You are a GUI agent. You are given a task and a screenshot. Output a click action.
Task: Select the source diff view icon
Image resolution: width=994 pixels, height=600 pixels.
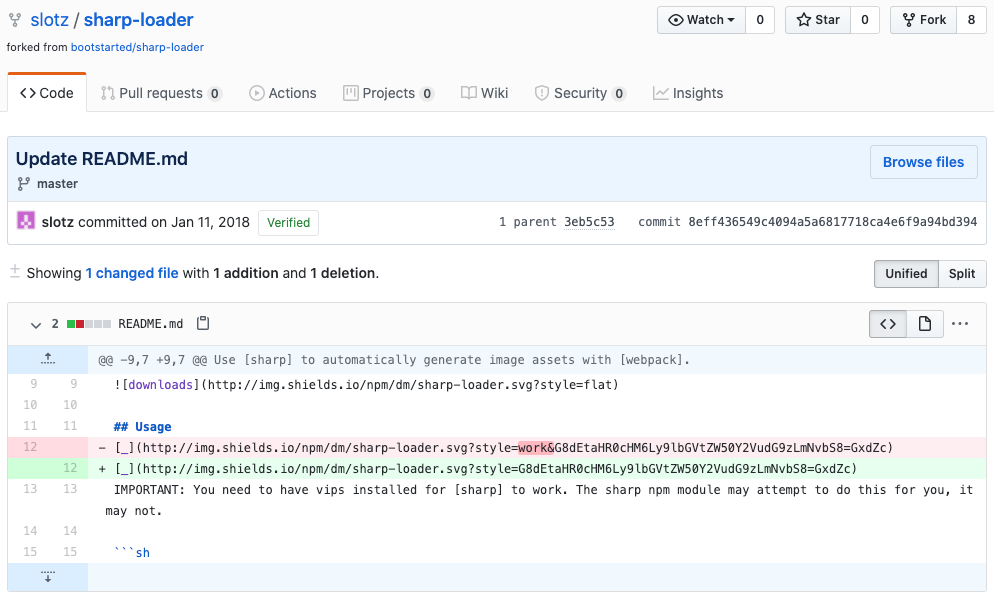point(887,323)
